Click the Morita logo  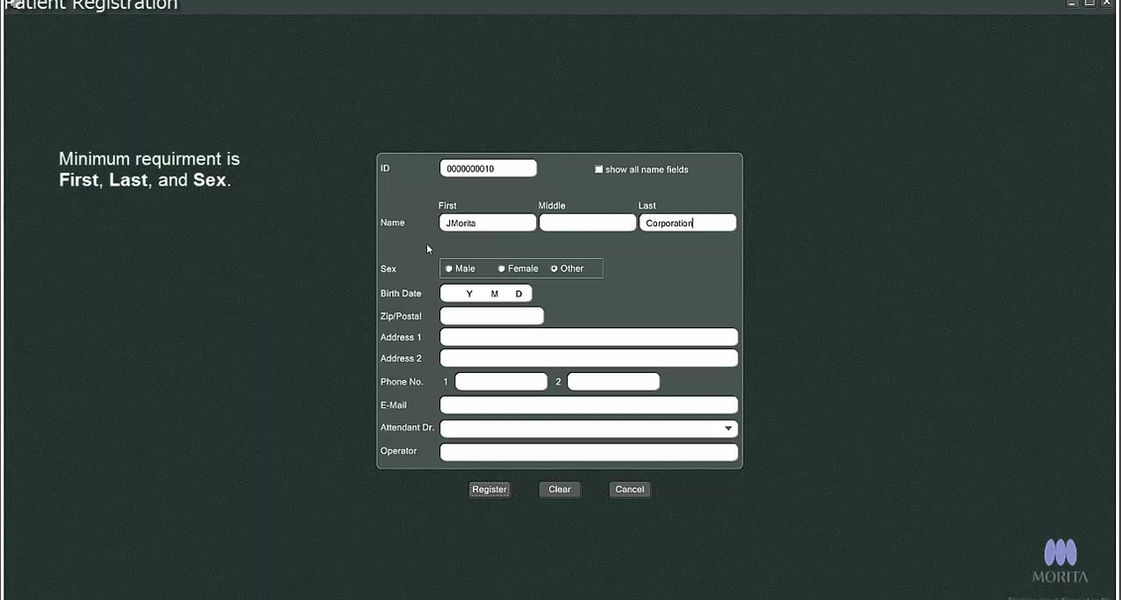[1060, 561]
